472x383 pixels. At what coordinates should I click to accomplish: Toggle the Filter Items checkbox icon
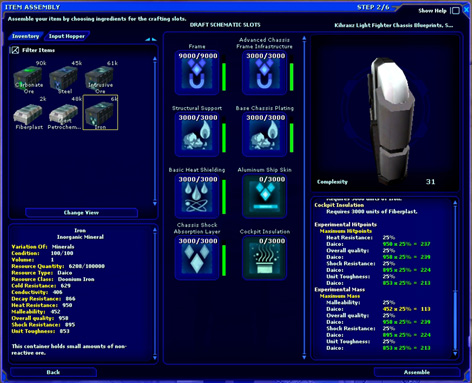(x=15, y=50)
